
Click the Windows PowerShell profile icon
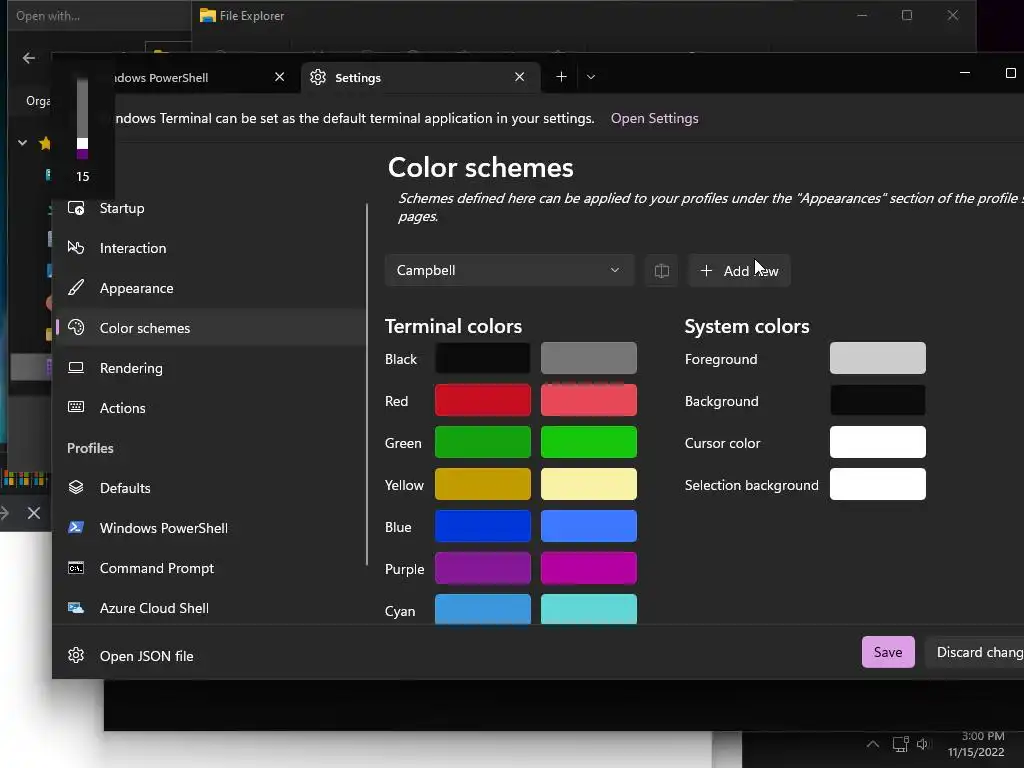76,527
